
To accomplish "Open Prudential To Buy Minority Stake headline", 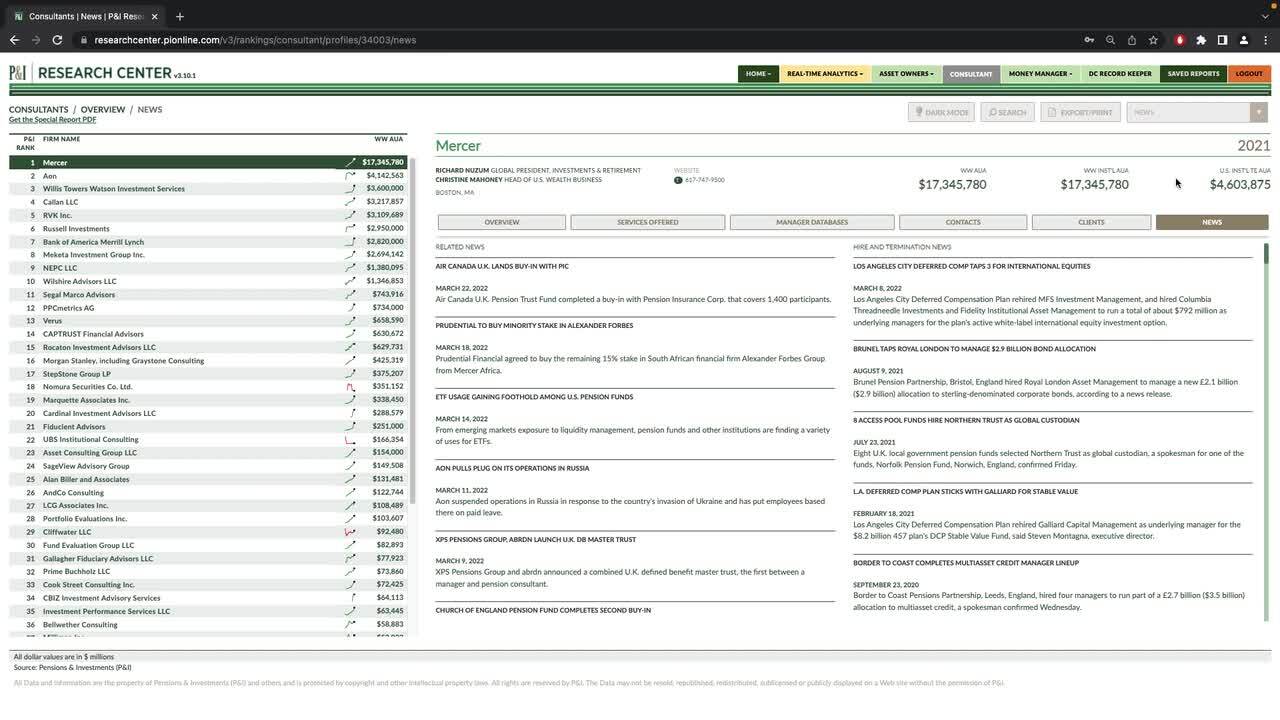I will click(x=534, y=326).
